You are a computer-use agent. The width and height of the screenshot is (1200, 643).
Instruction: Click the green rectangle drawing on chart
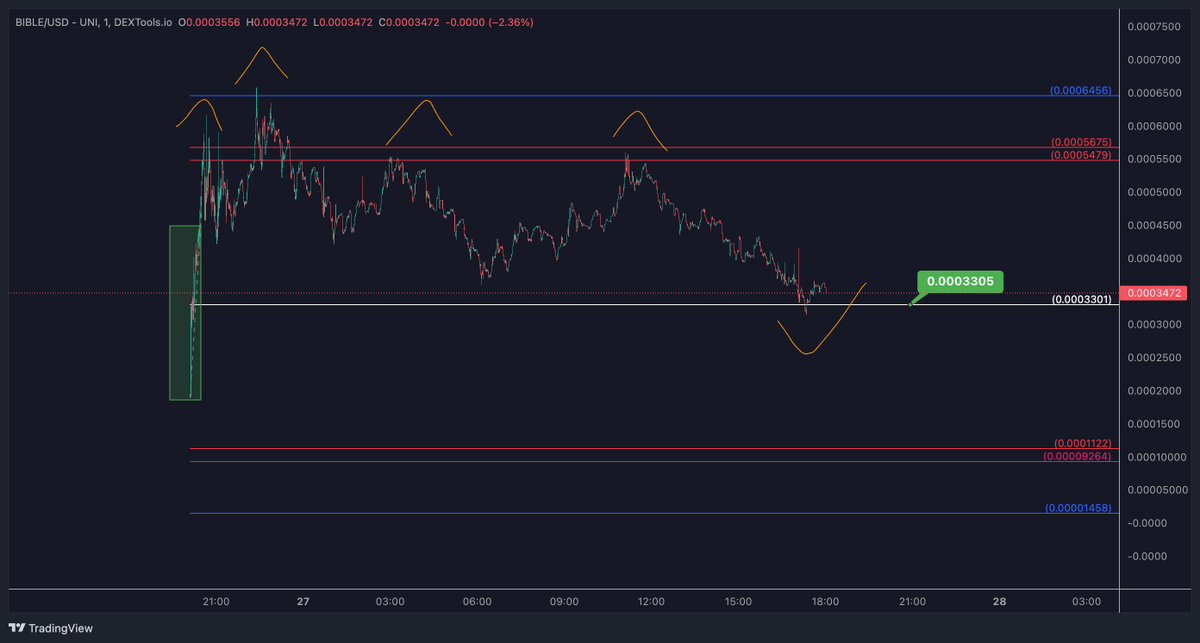point(185,313)
